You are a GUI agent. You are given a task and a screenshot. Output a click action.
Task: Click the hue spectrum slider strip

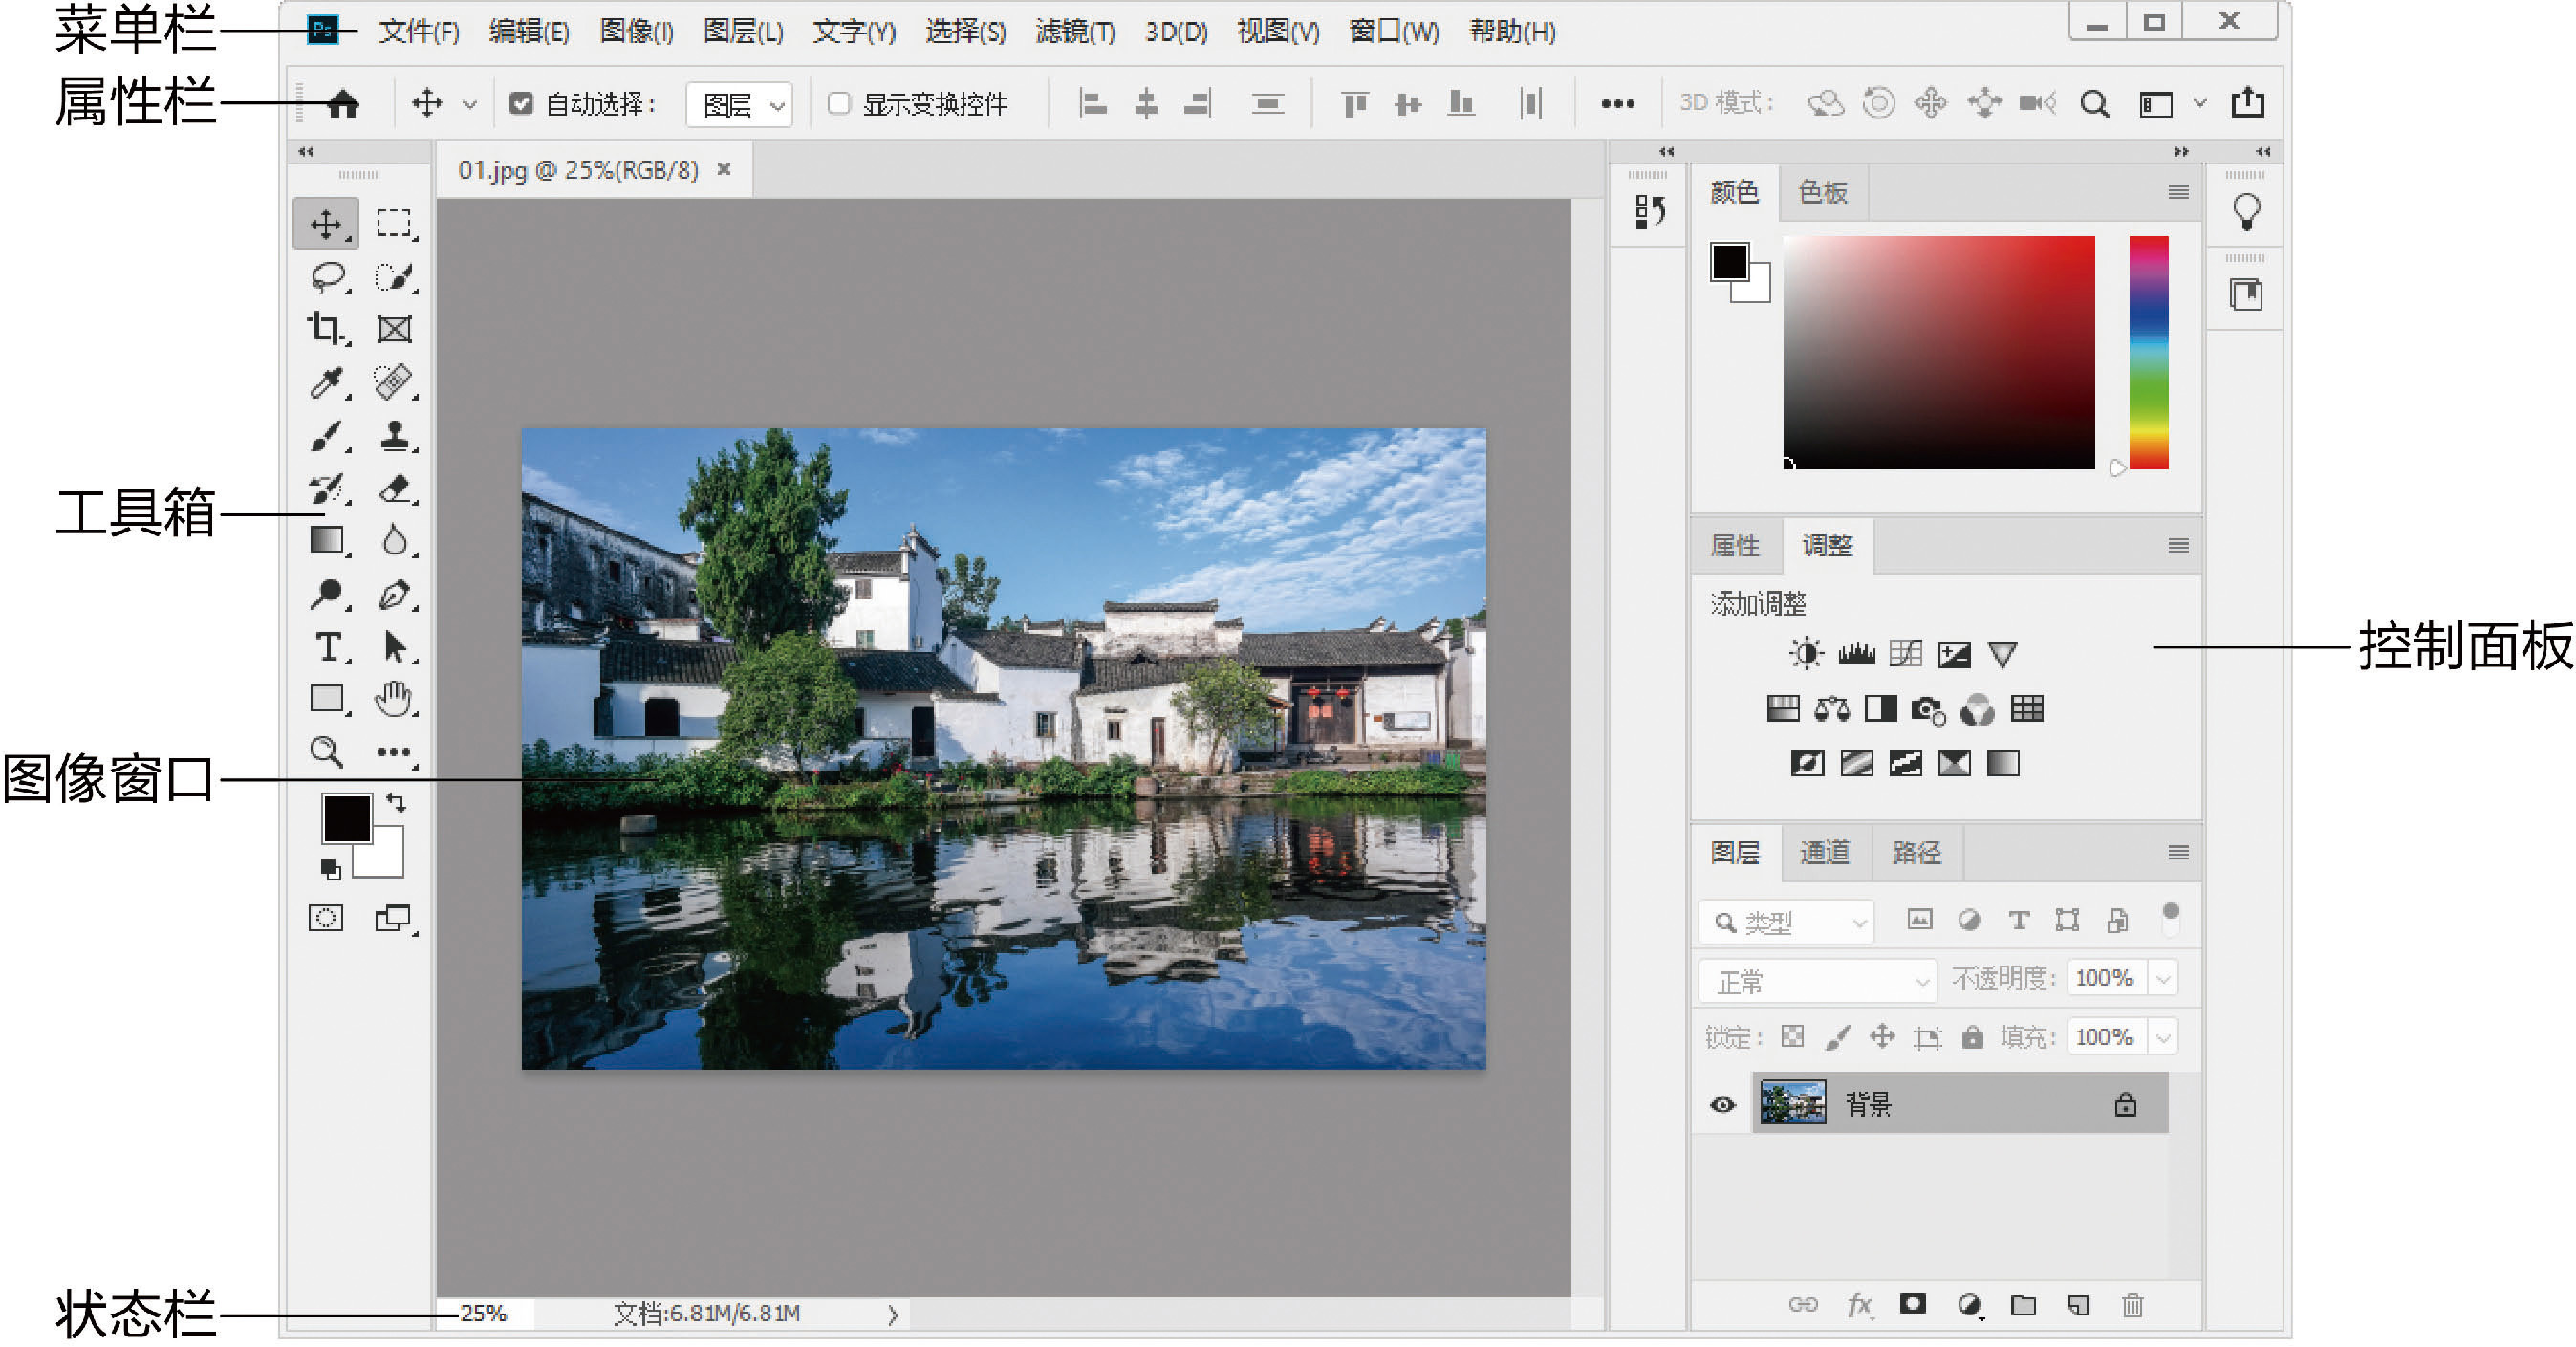[2148, 352]
